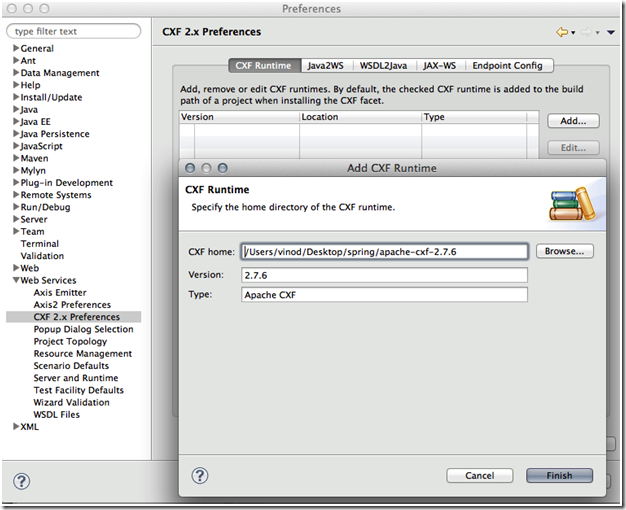Click the Version field showing 2.7.6
This screenshot has width=626, height=510.
384,275
